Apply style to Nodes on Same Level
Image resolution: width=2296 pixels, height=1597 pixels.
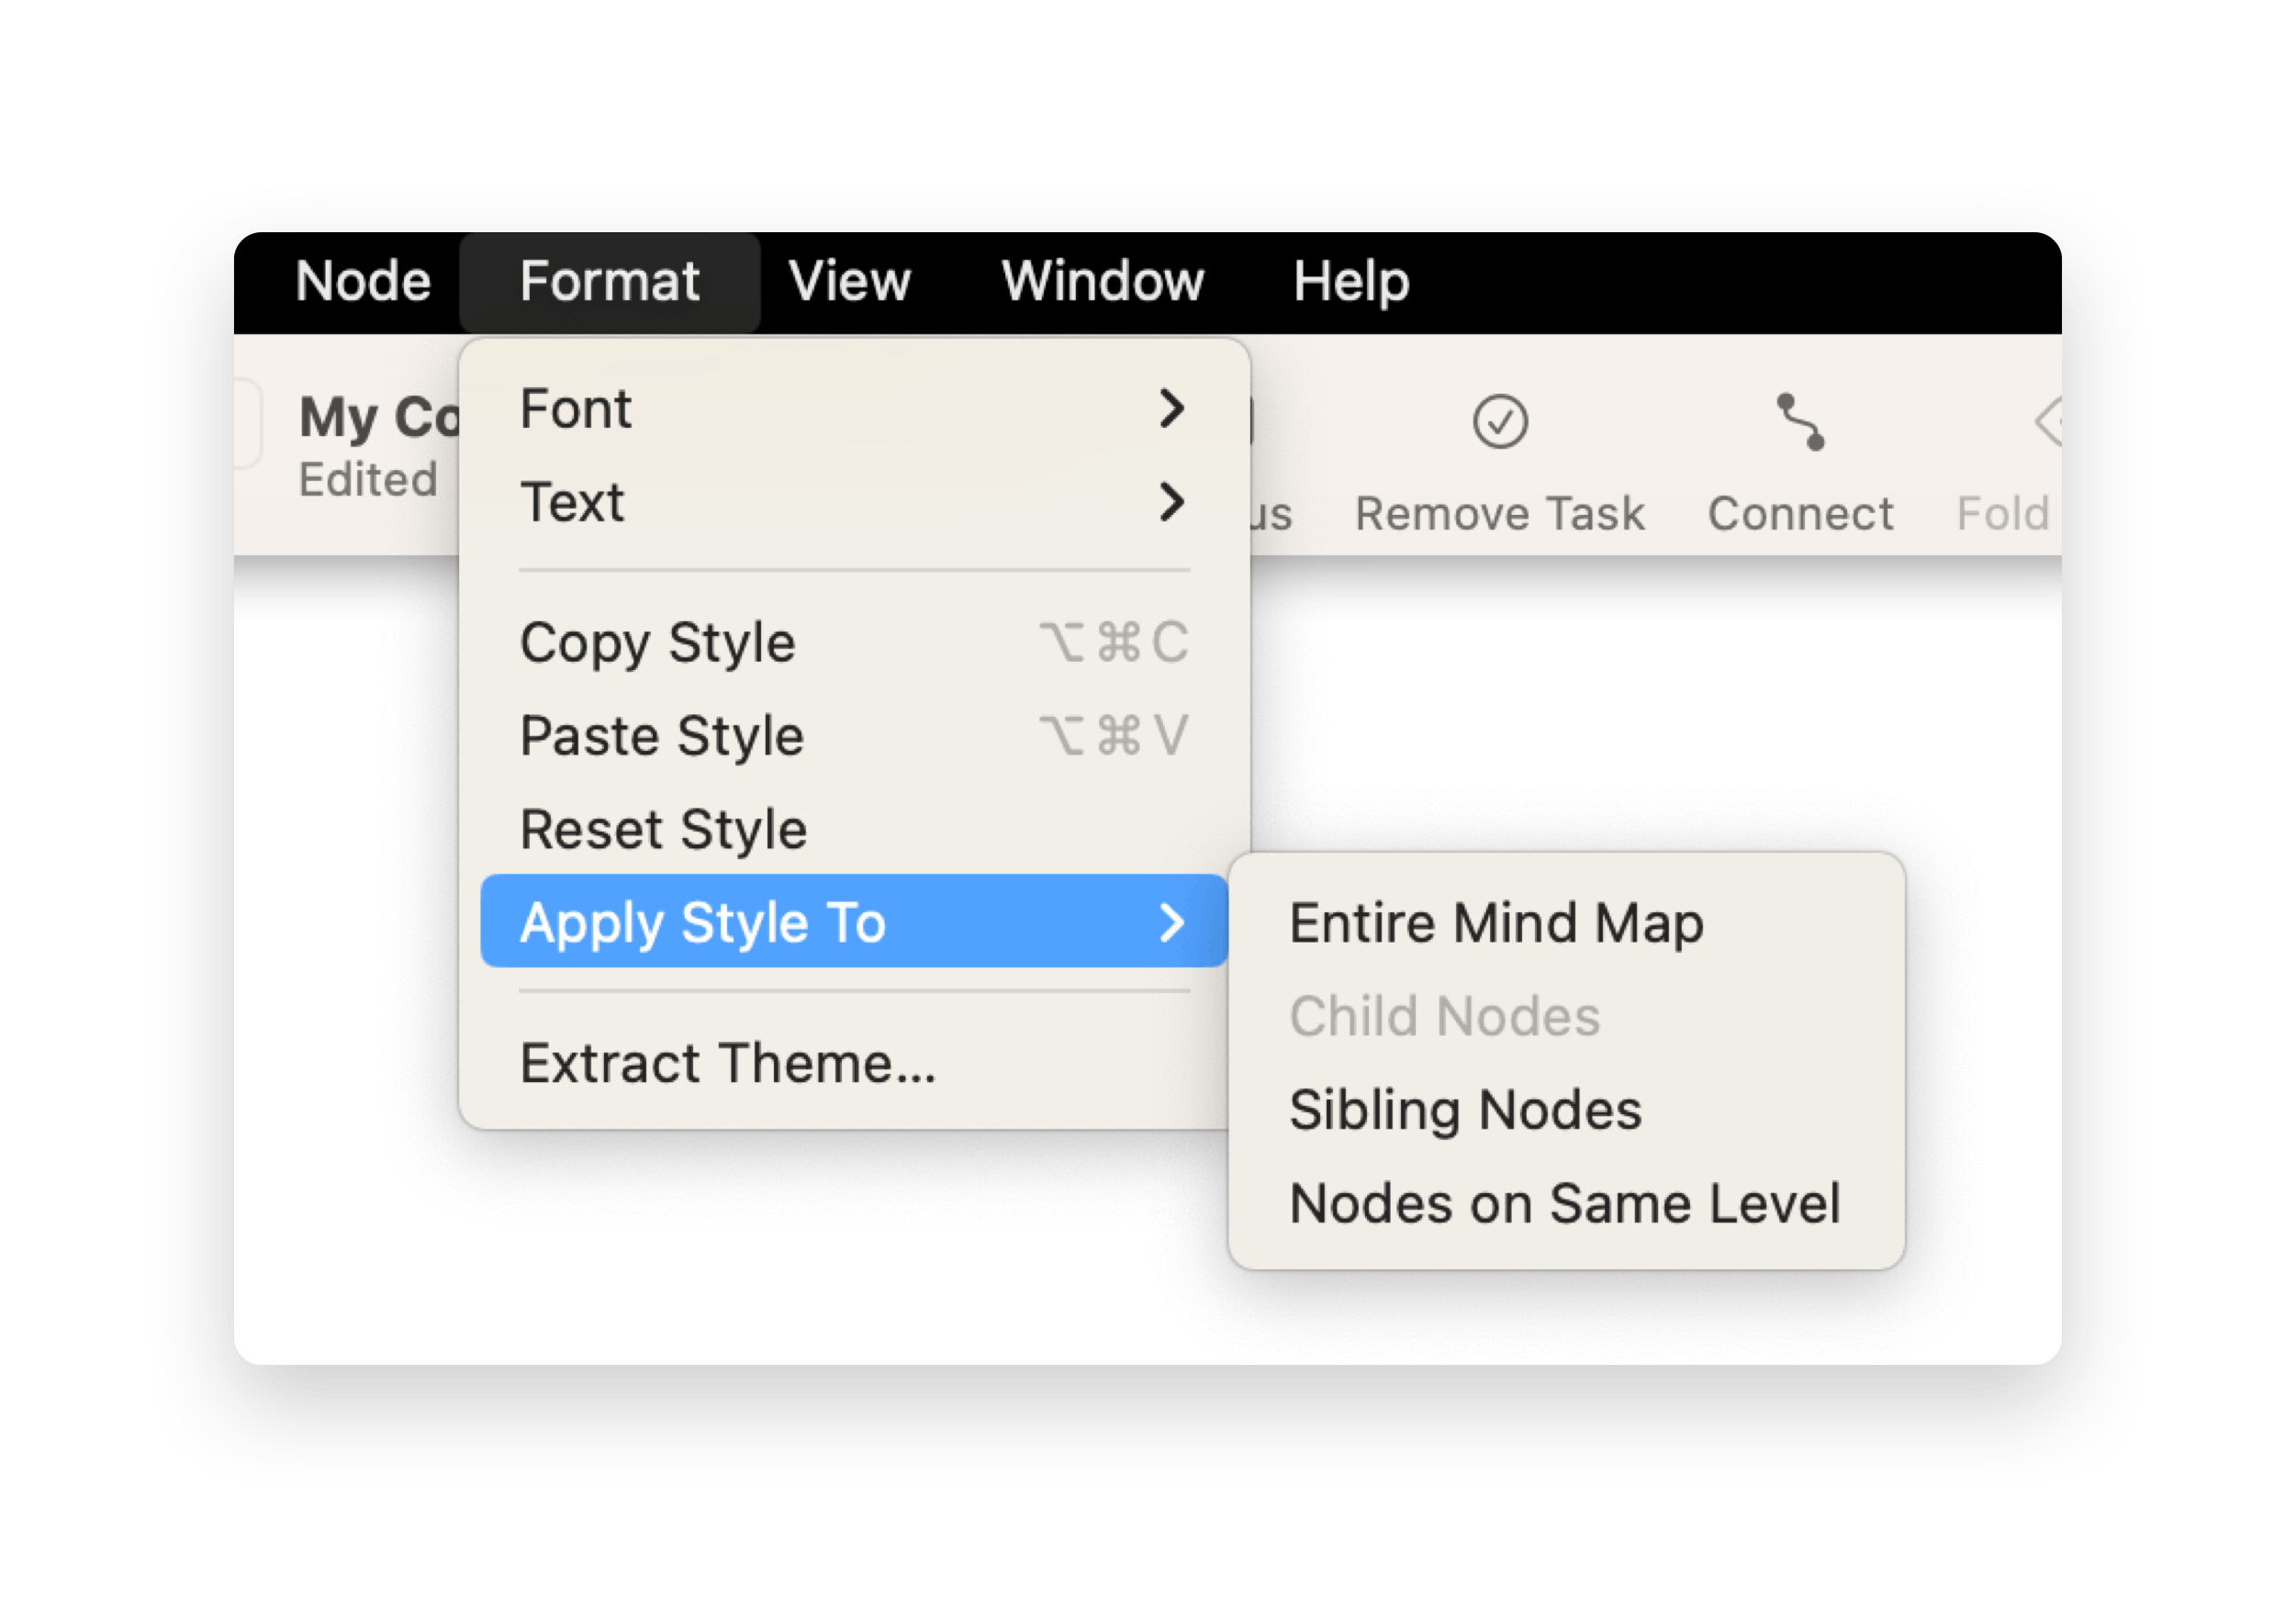click(x=1564, y=1203)
